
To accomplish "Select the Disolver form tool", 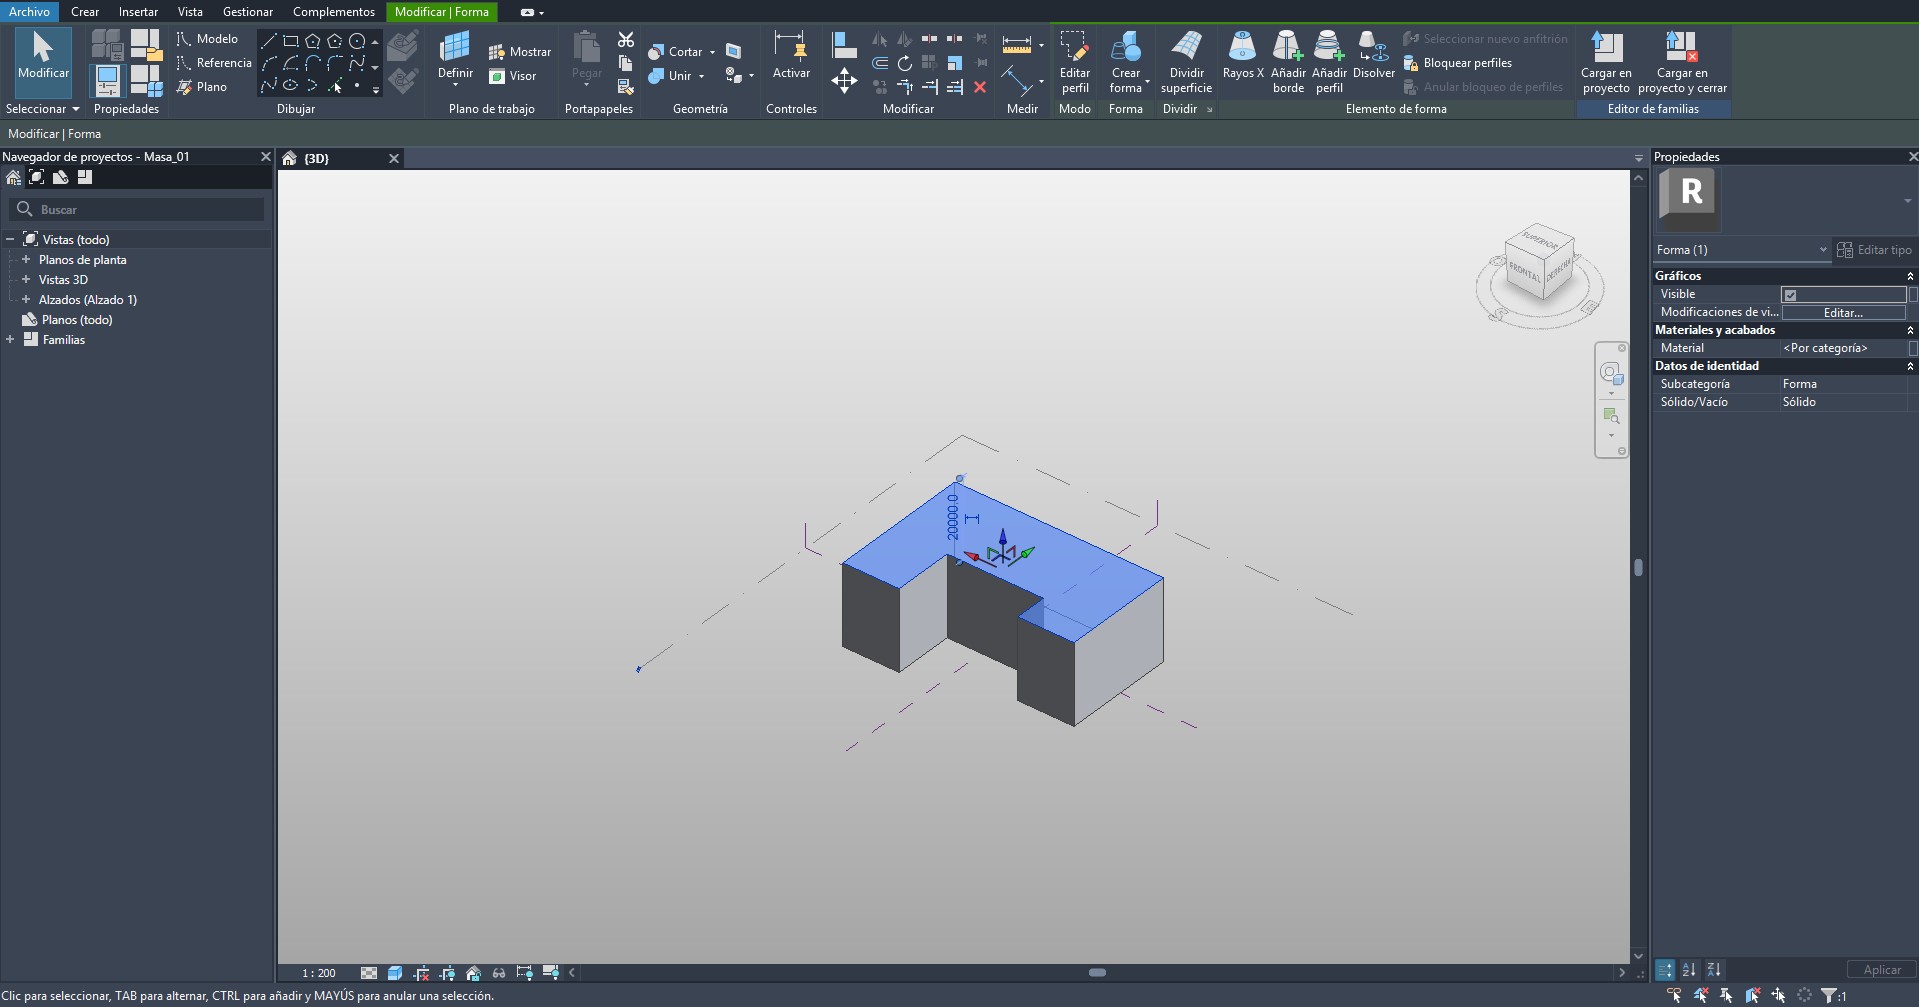I will [1373, 48].
